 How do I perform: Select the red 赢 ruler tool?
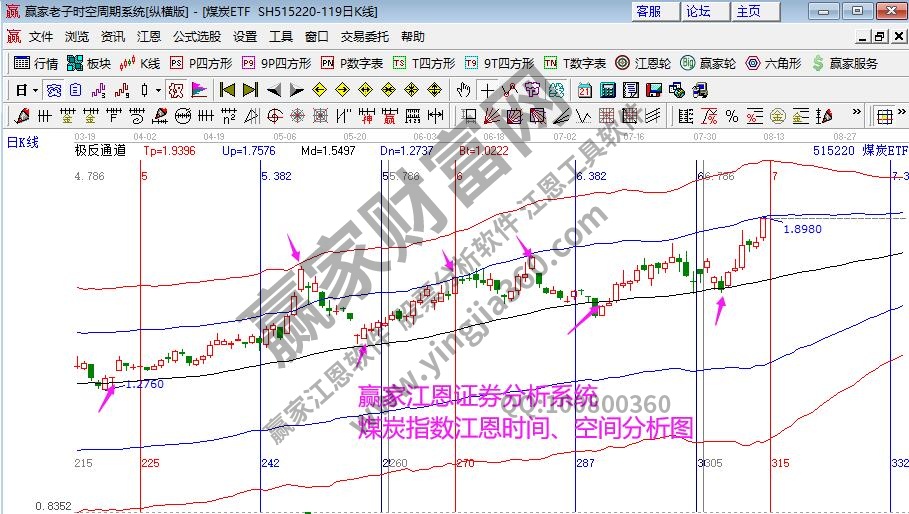[389, 116]
